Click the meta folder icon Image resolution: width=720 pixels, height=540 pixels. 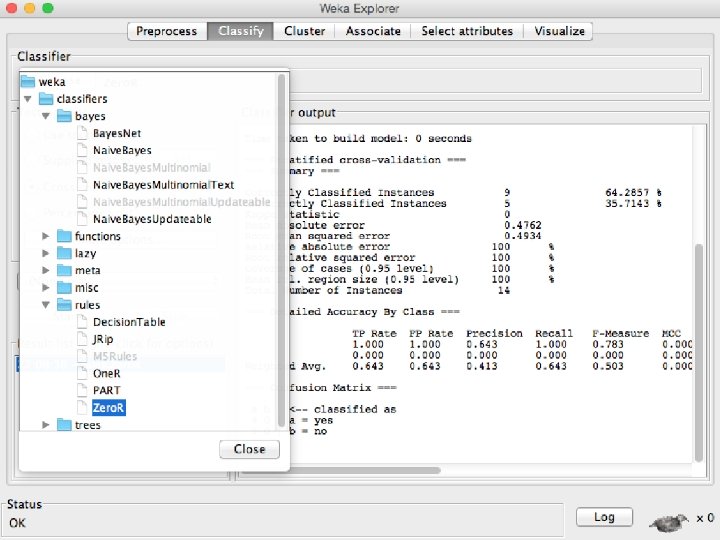coord(64,270)
